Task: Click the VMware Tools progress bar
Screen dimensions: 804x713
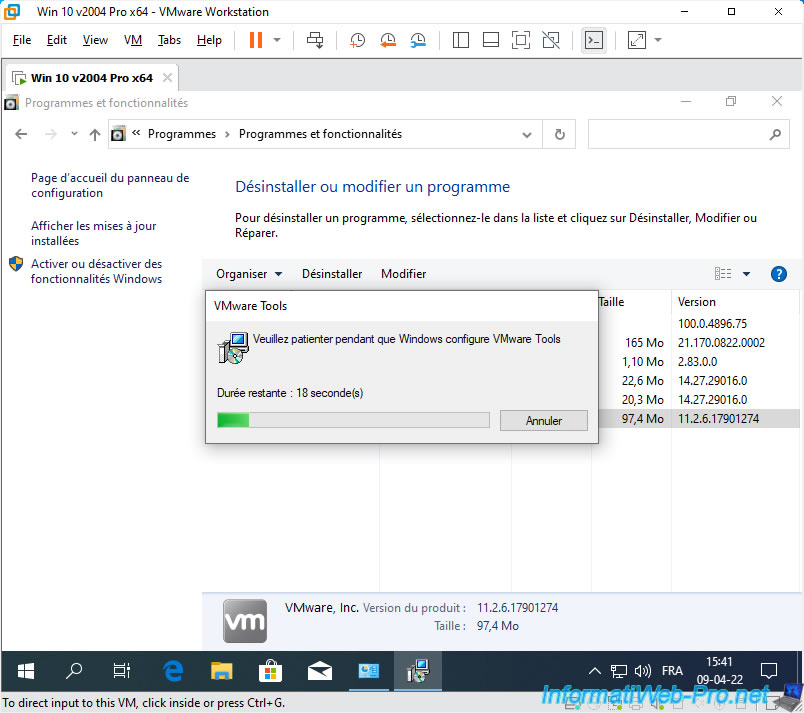Action: 353,420
